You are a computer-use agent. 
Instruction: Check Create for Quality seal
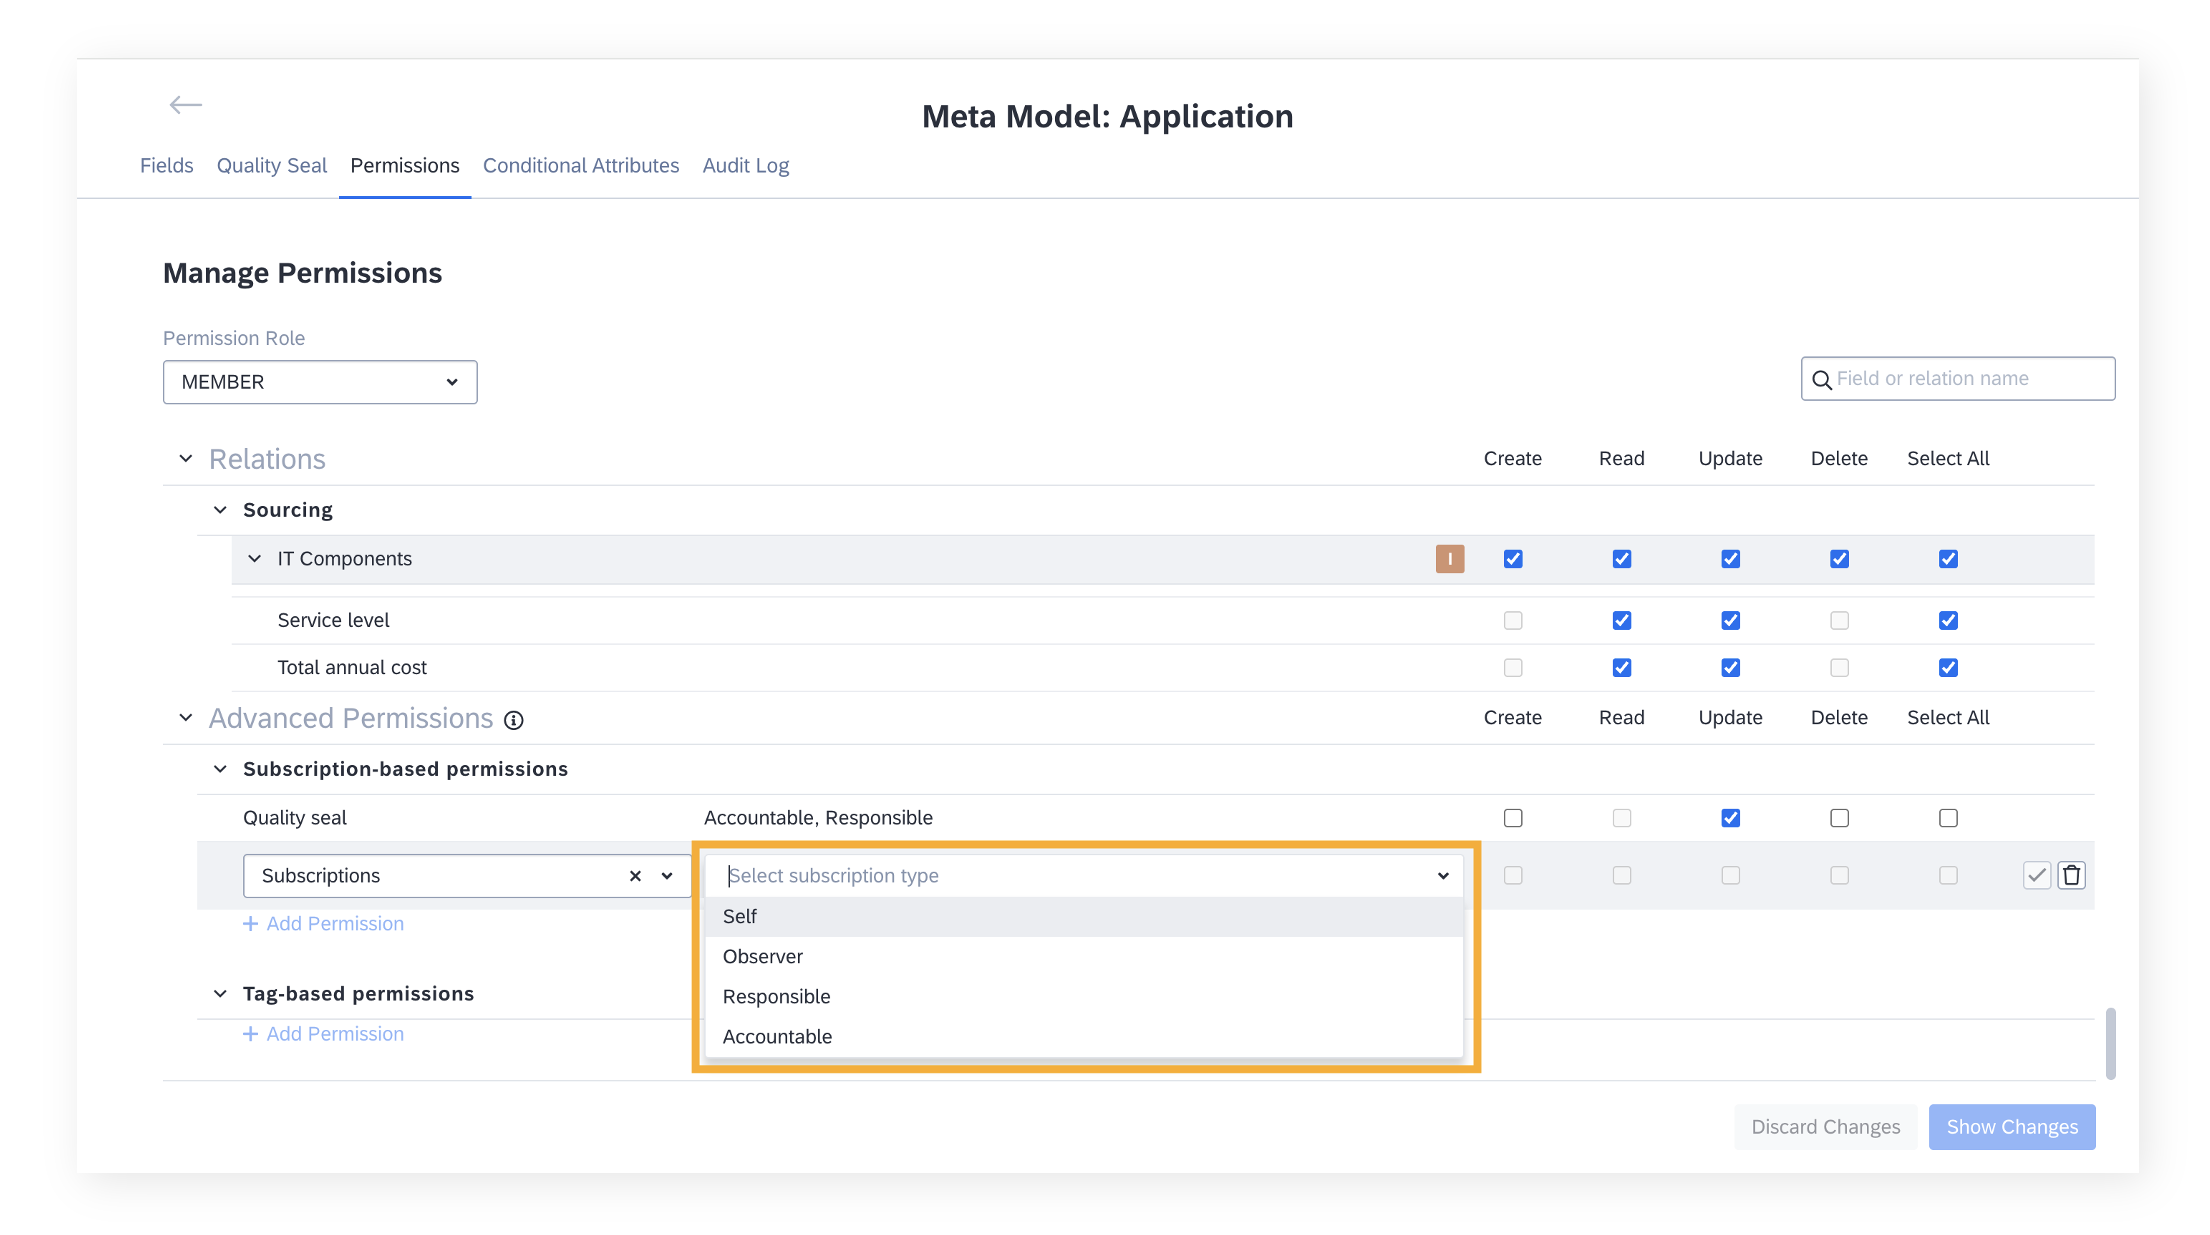click(x=1513, y=818)
